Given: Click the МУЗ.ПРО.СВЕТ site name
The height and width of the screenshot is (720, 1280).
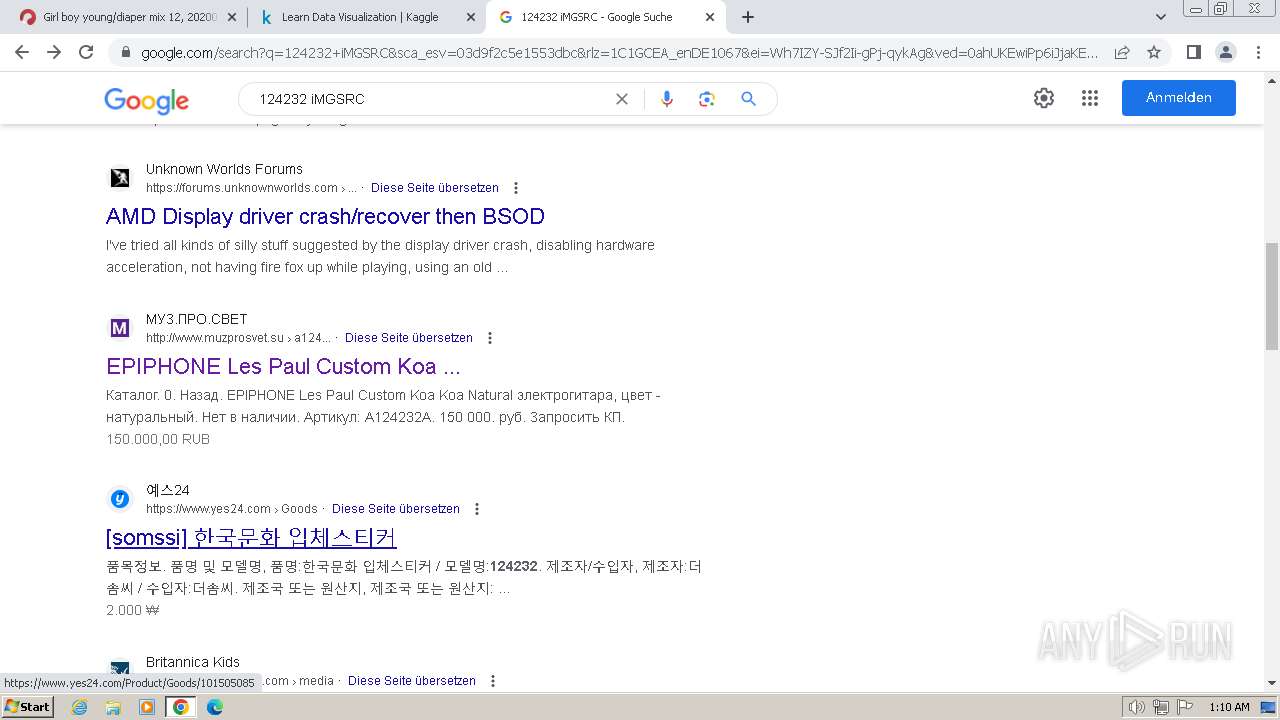Looking at the screenshot, I should tap(196, 319).
